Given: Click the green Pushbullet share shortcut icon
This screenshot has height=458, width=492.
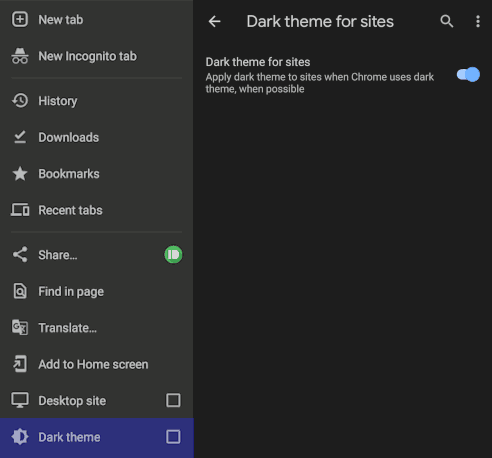Looking at the screenshot, I should click(x=173, y=255).
